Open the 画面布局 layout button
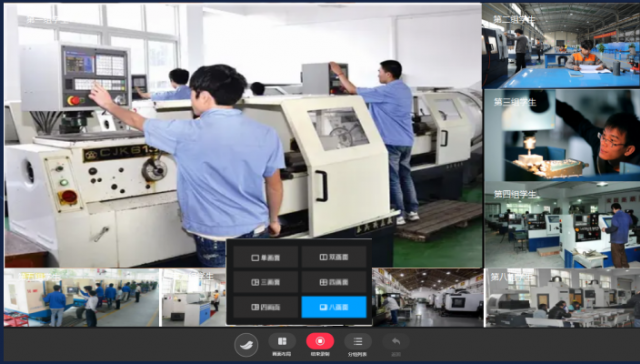The image size is (640, 364). (282, 345)
